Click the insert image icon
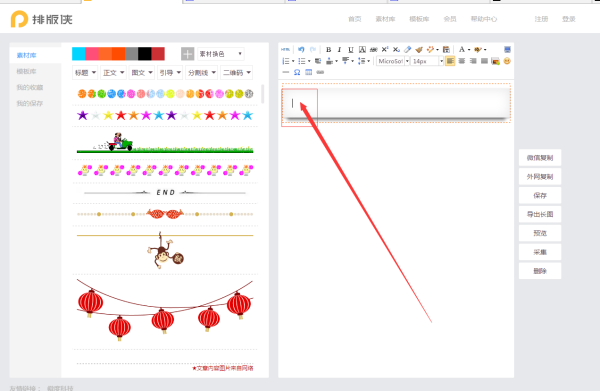This screenshot has width=600, height=391. click(496, 61)
